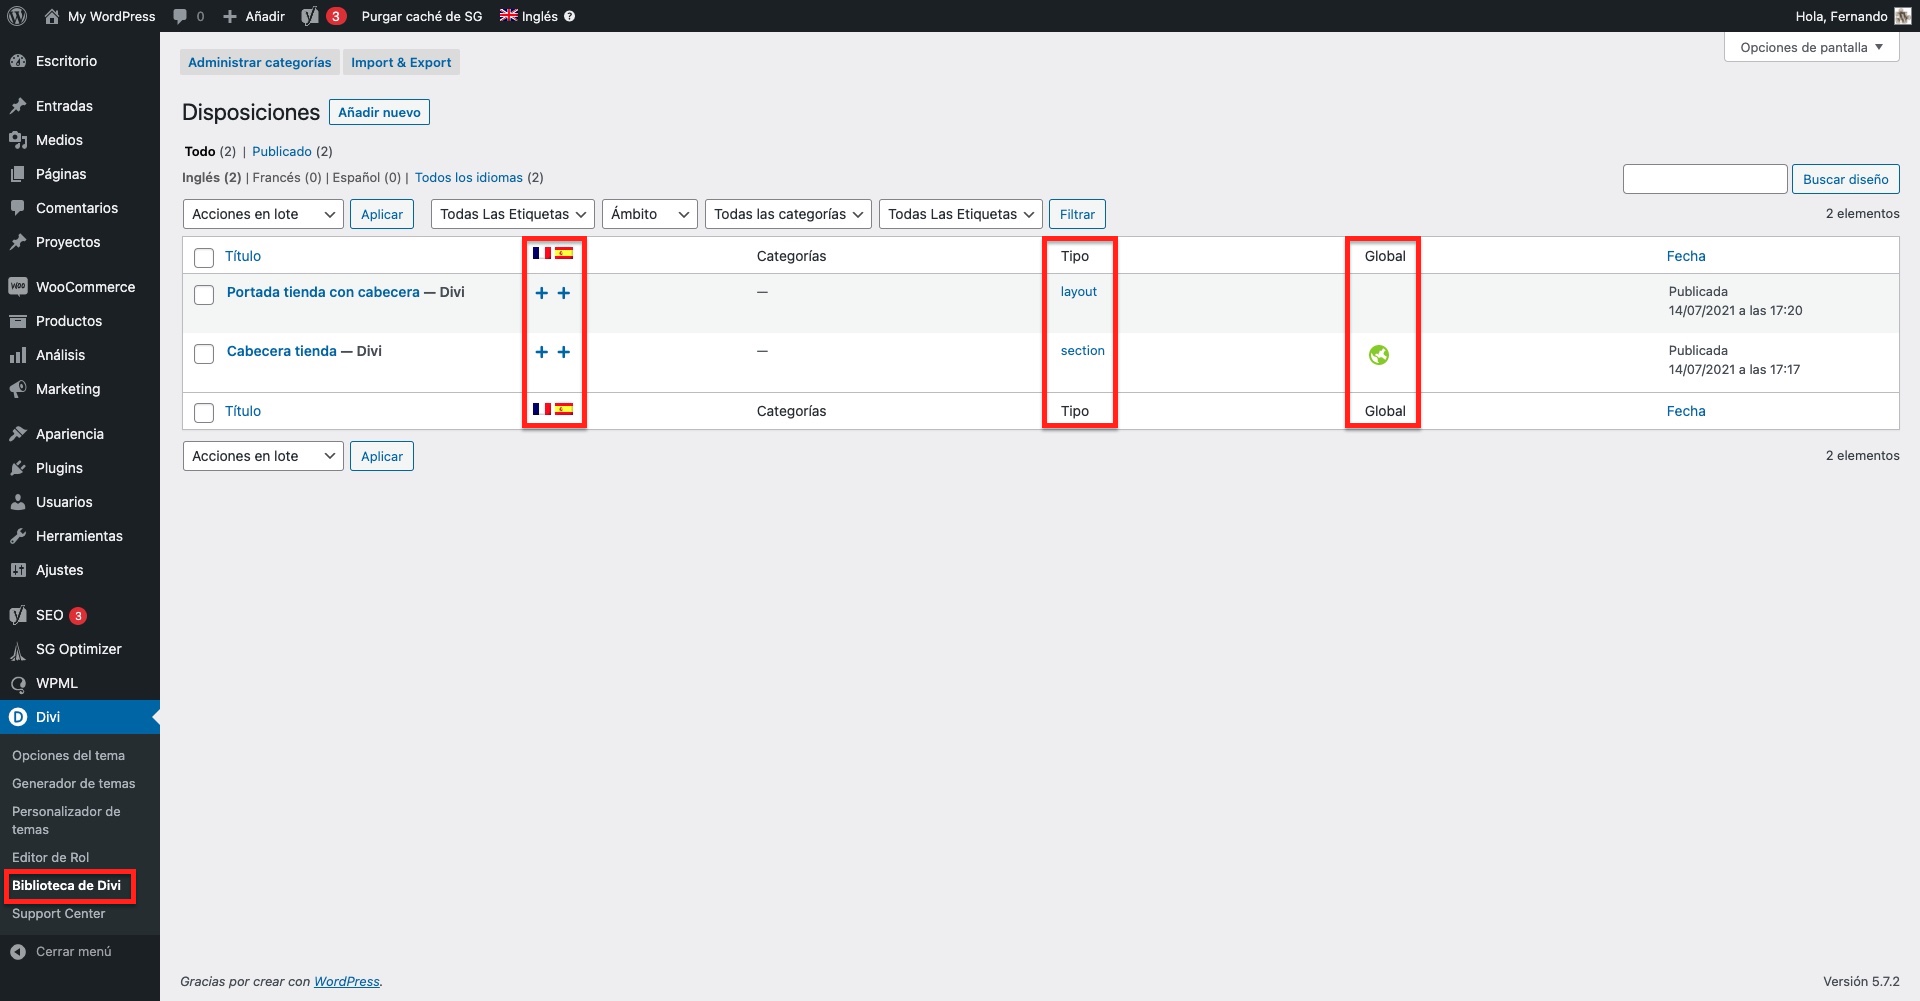
Task: Click Fernando's user avatar
Action: coord(1902,16)
